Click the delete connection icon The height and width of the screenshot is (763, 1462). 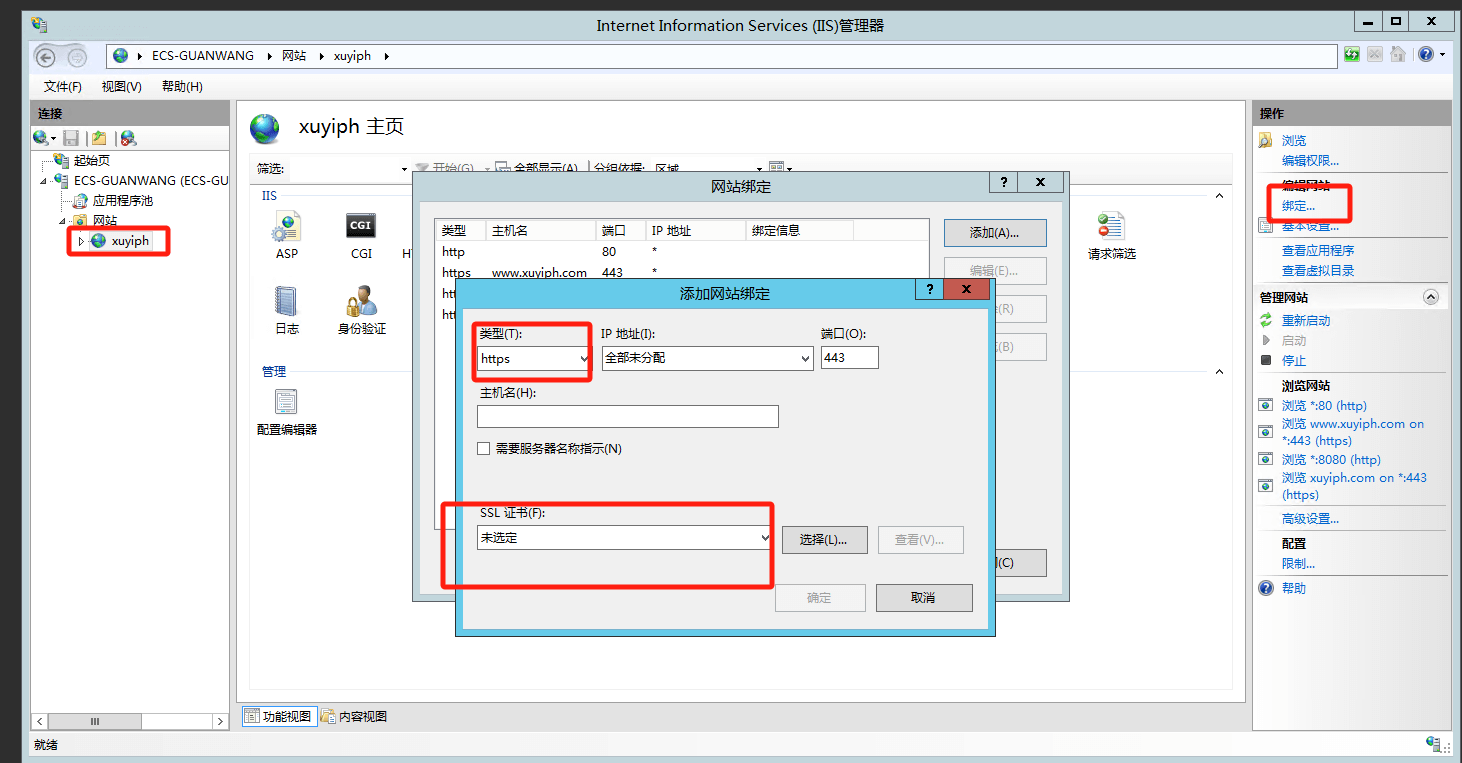[128, 138]
